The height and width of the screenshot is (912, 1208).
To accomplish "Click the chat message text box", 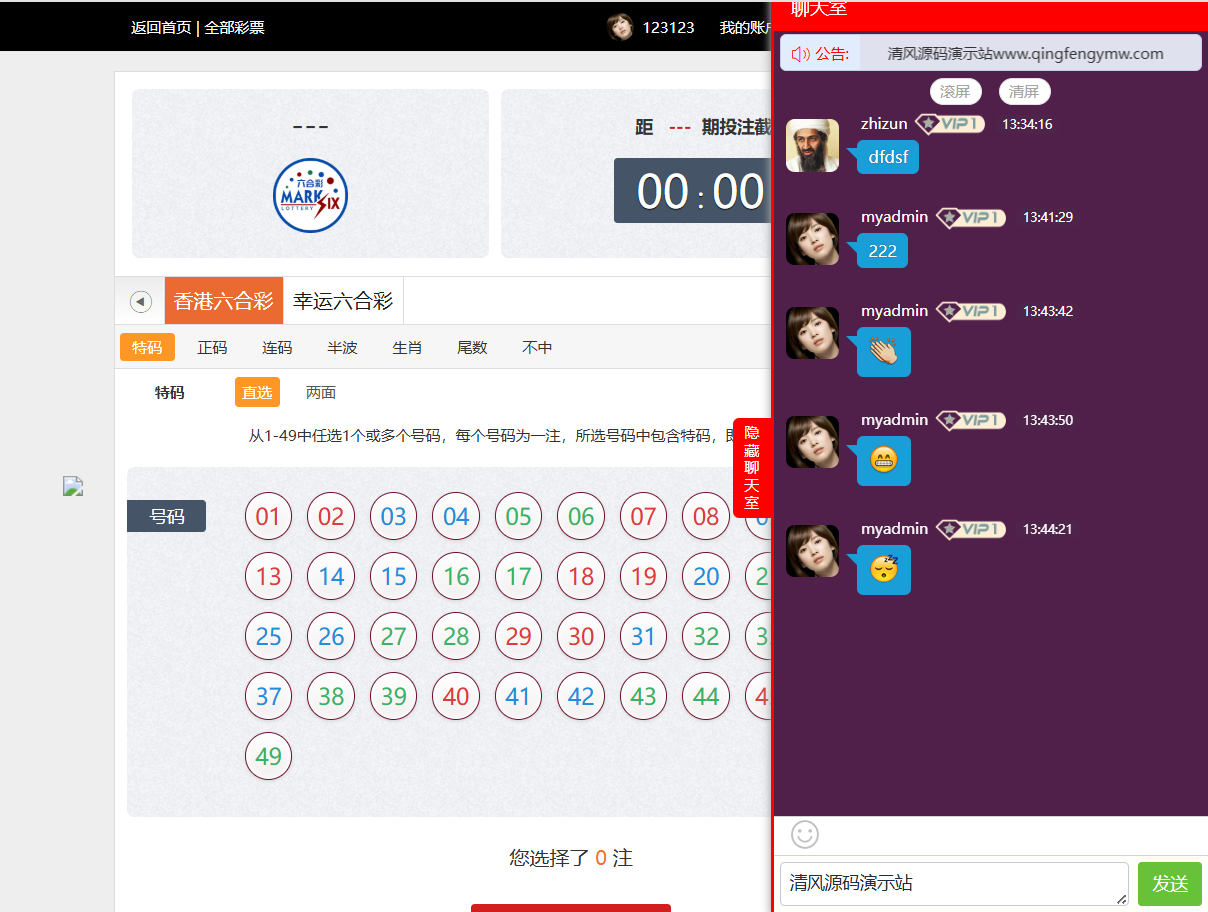I will (x=952, y=884).
